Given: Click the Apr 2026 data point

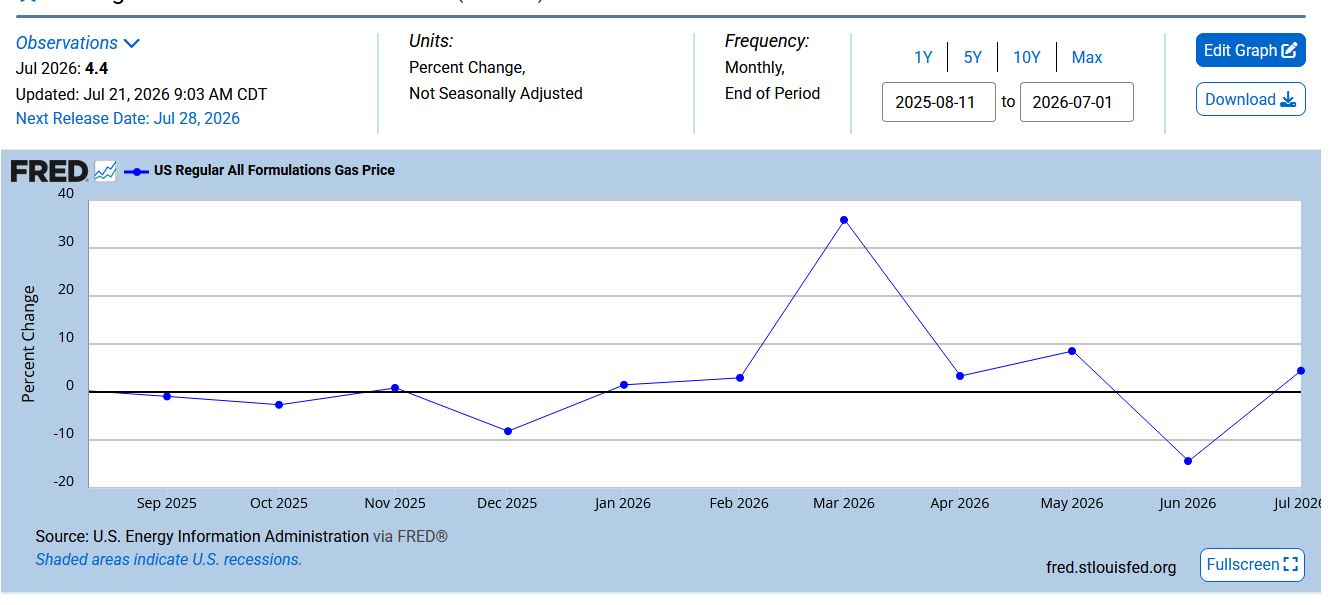Looking at the screenshot, I should [960, 376].
